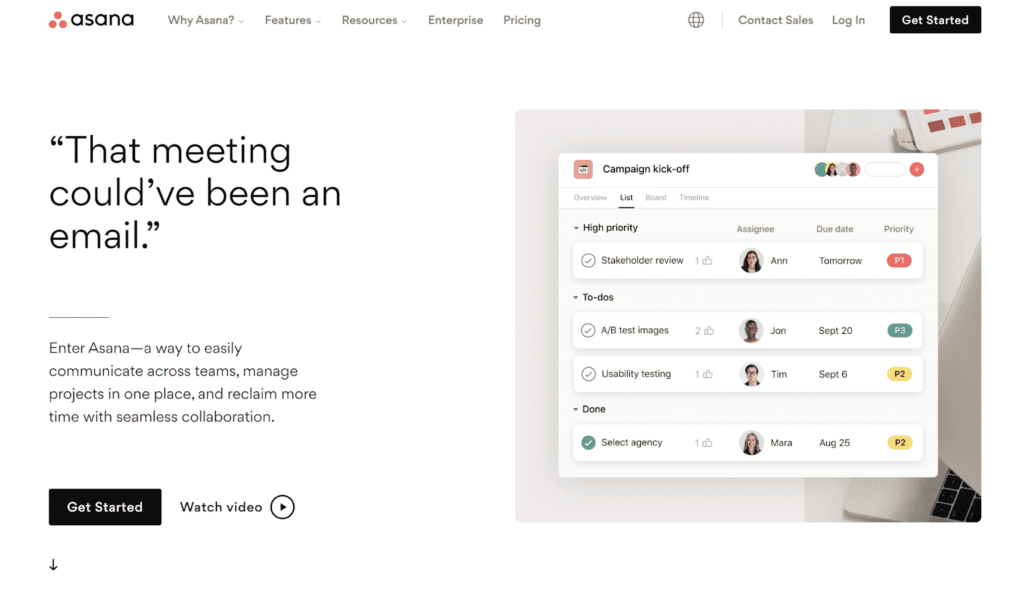This screenshot has height=600, width=1024.
Task: Mark A/B test images task complete
Action: [x=588, y=330]
